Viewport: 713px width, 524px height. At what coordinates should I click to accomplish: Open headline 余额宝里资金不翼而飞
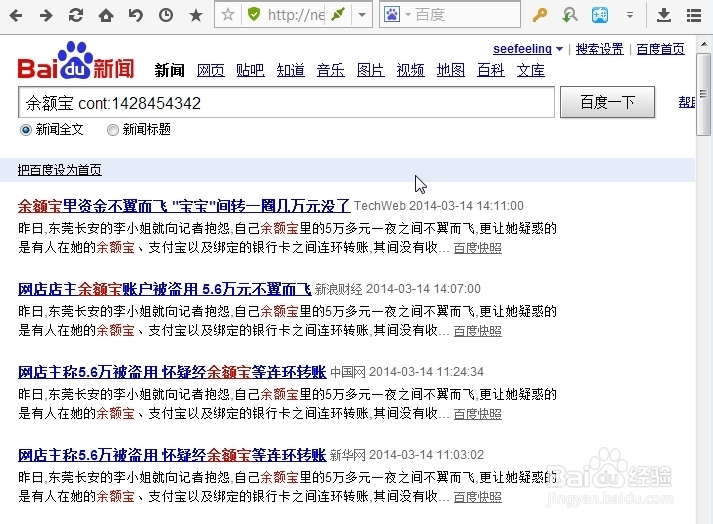tap(184, 206)
